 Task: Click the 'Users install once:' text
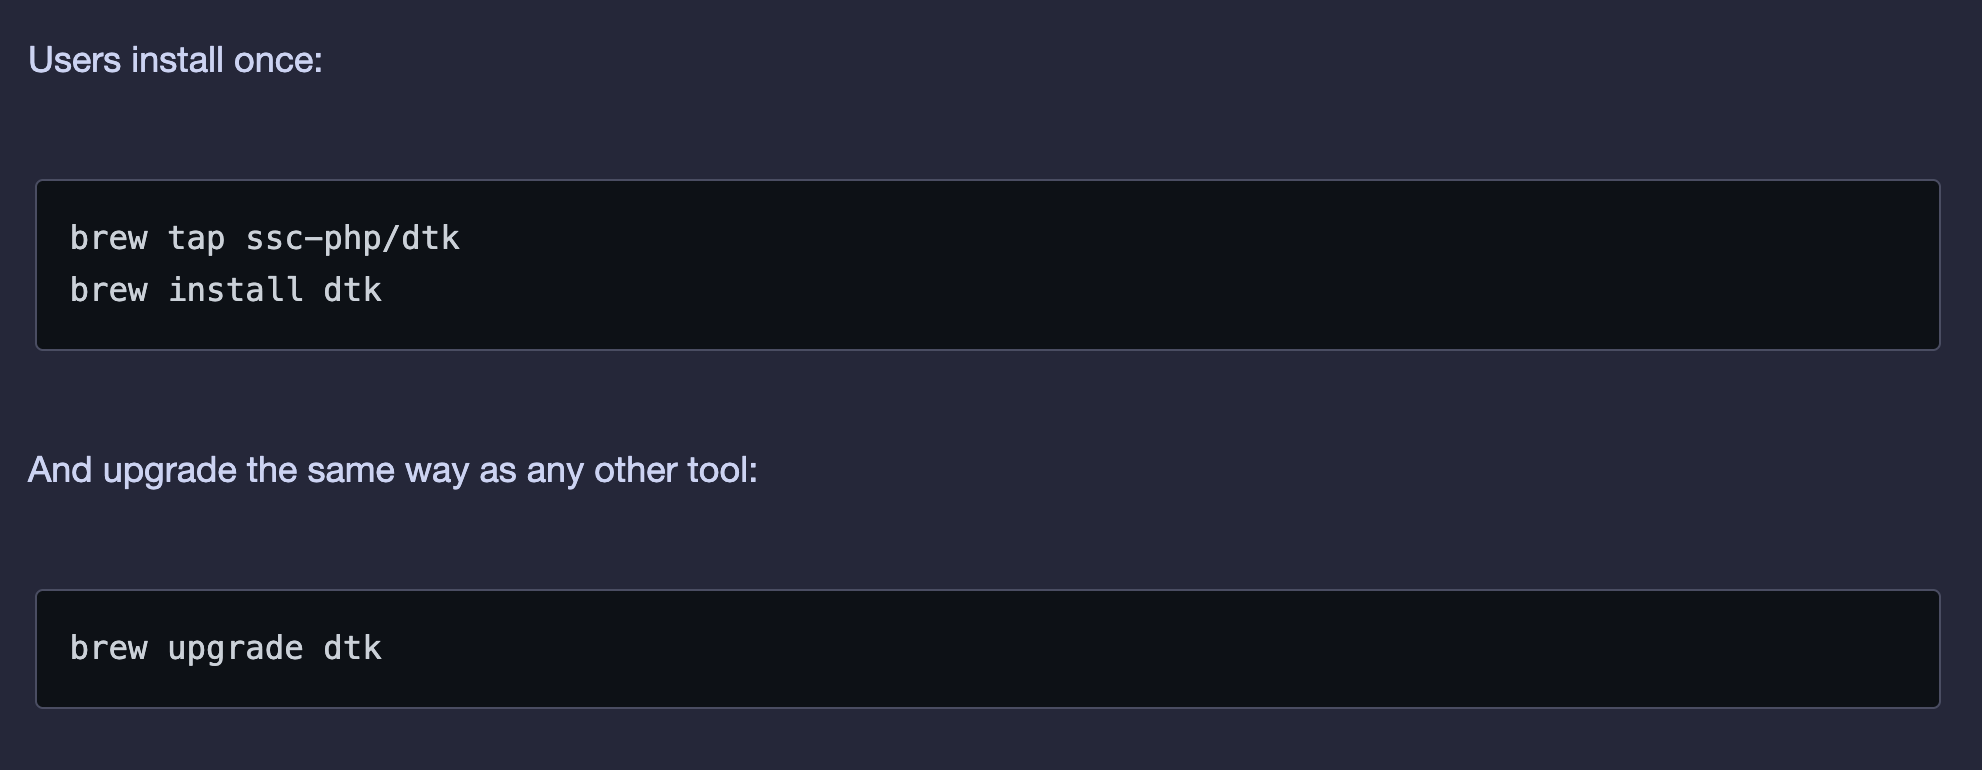pyautogui.click(x=175, y=60)
